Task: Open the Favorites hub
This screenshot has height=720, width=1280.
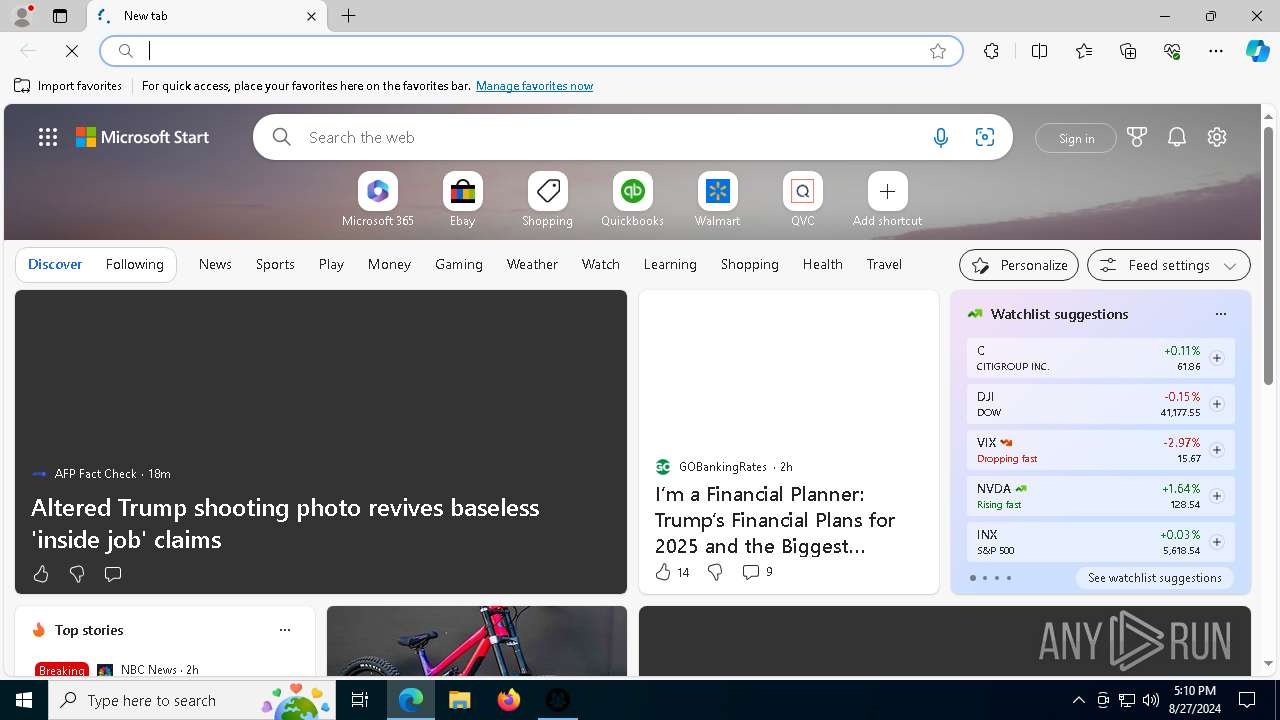Action: click(1084, 51)
